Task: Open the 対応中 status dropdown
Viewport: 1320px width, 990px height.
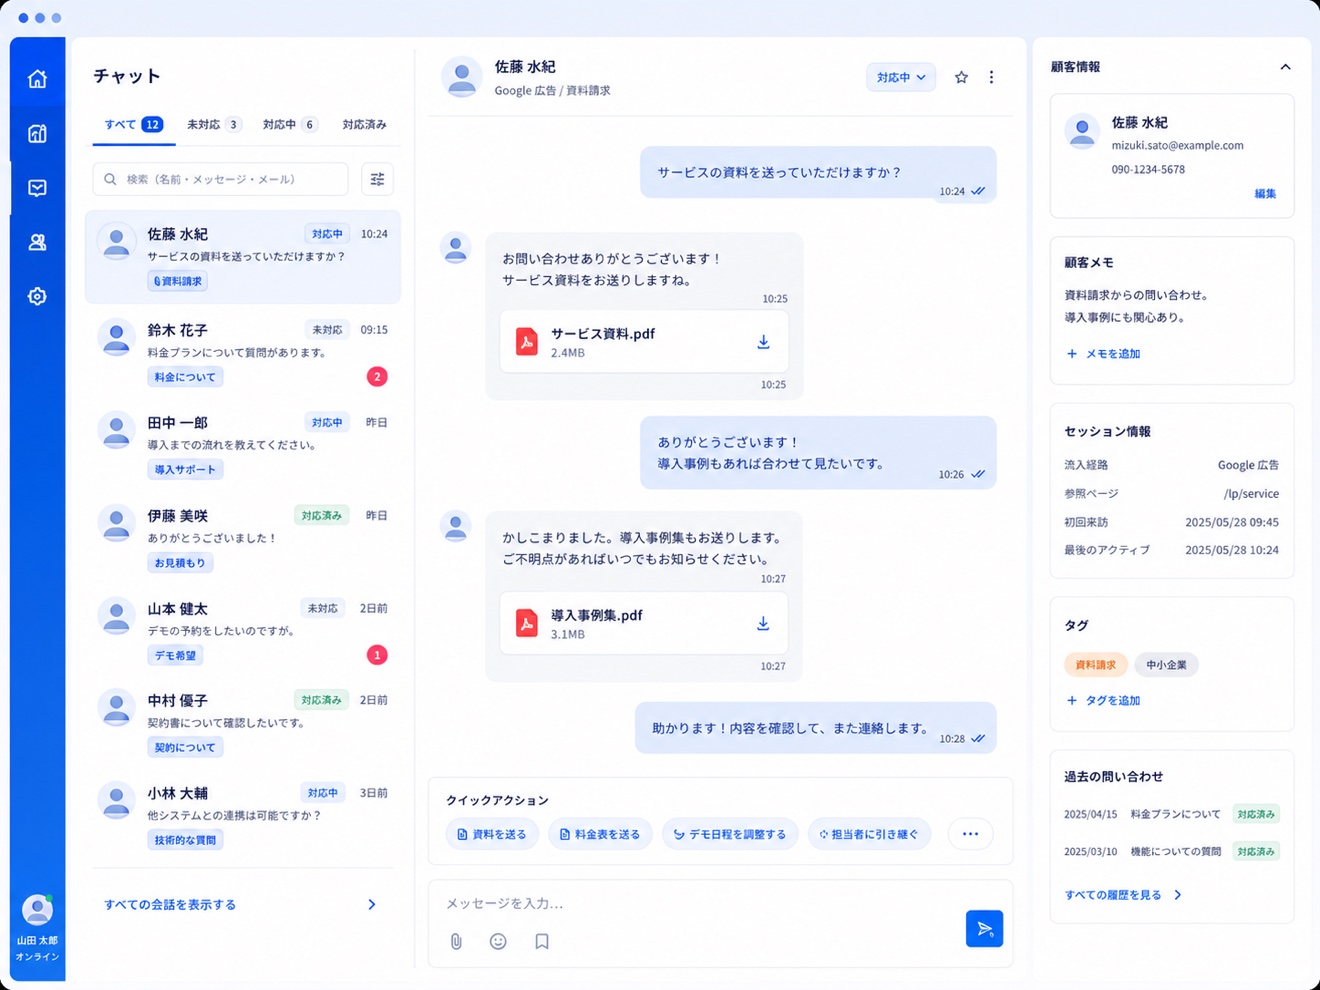Action: click(901, 77)
